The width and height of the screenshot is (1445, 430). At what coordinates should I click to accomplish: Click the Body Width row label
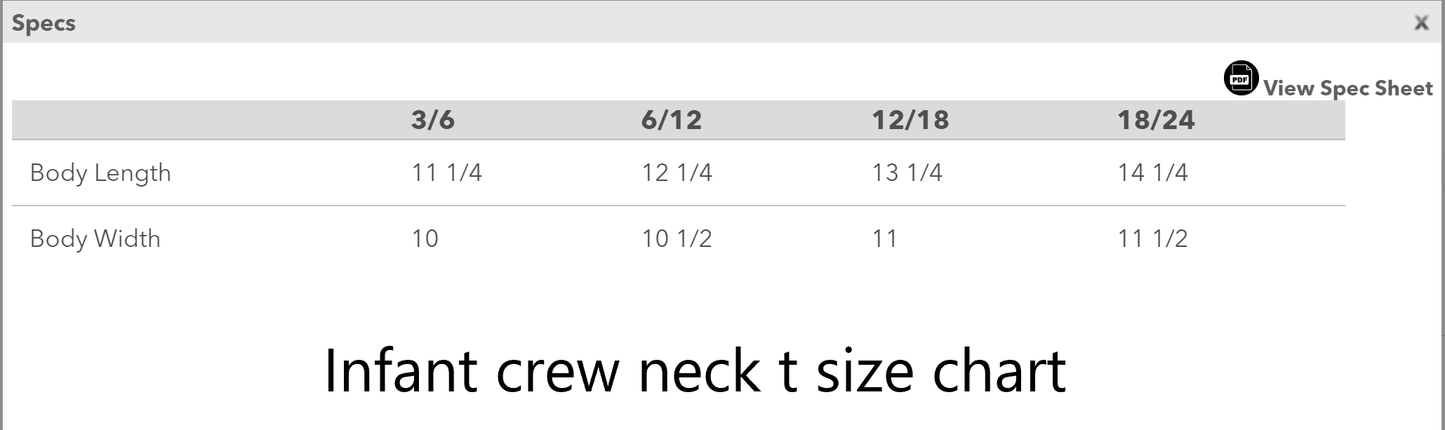95,239
